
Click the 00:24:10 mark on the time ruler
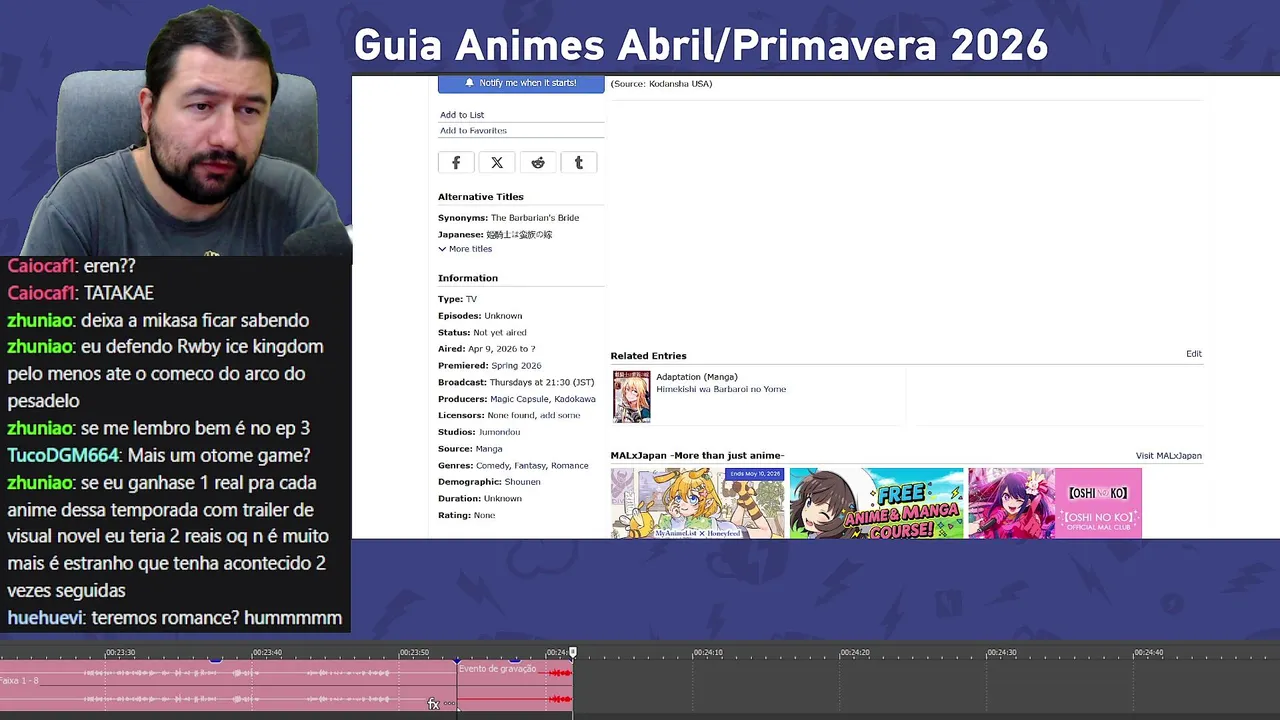click(x=707, y=653)
